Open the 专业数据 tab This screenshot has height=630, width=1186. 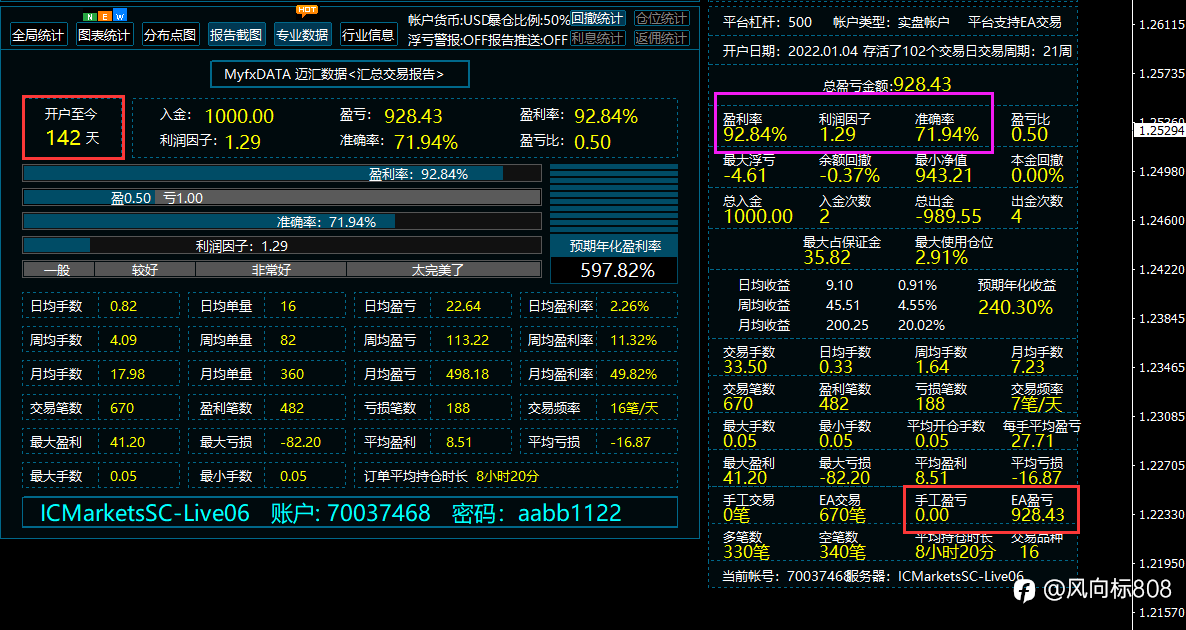click(303, 35)
